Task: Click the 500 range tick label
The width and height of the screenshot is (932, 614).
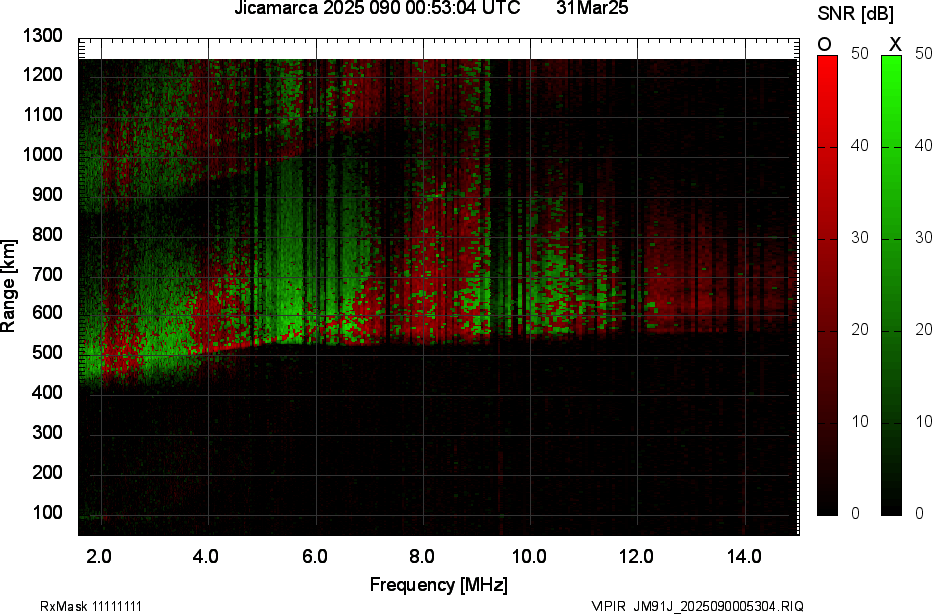Action: [x=46, y=353]
